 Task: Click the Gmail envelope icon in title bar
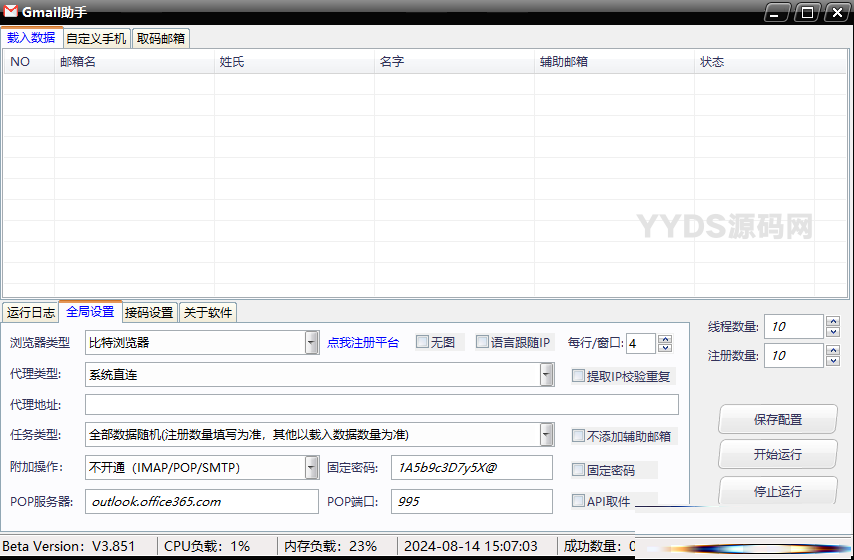[x=10, y=11]
